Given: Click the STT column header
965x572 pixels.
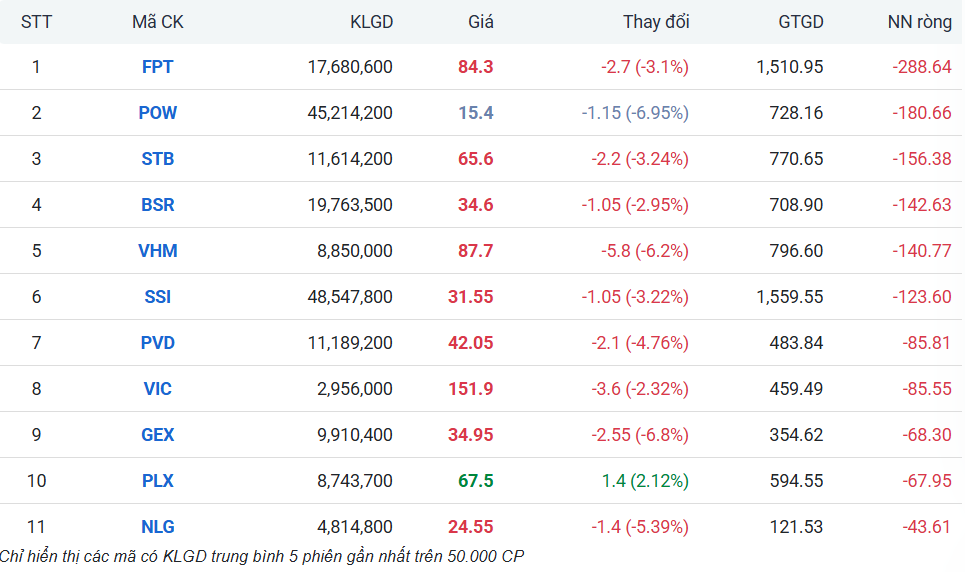Looking at the screenshot, I should [36, 22].
